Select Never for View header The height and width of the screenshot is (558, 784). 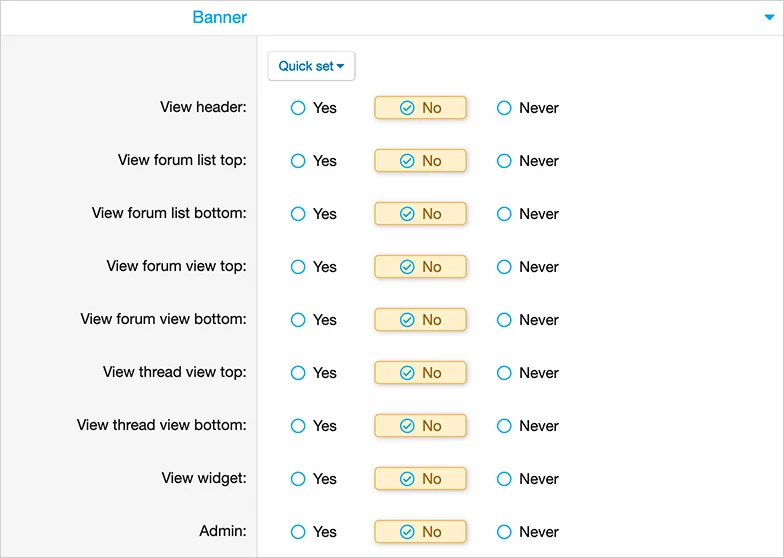click(x=504, y=108)
